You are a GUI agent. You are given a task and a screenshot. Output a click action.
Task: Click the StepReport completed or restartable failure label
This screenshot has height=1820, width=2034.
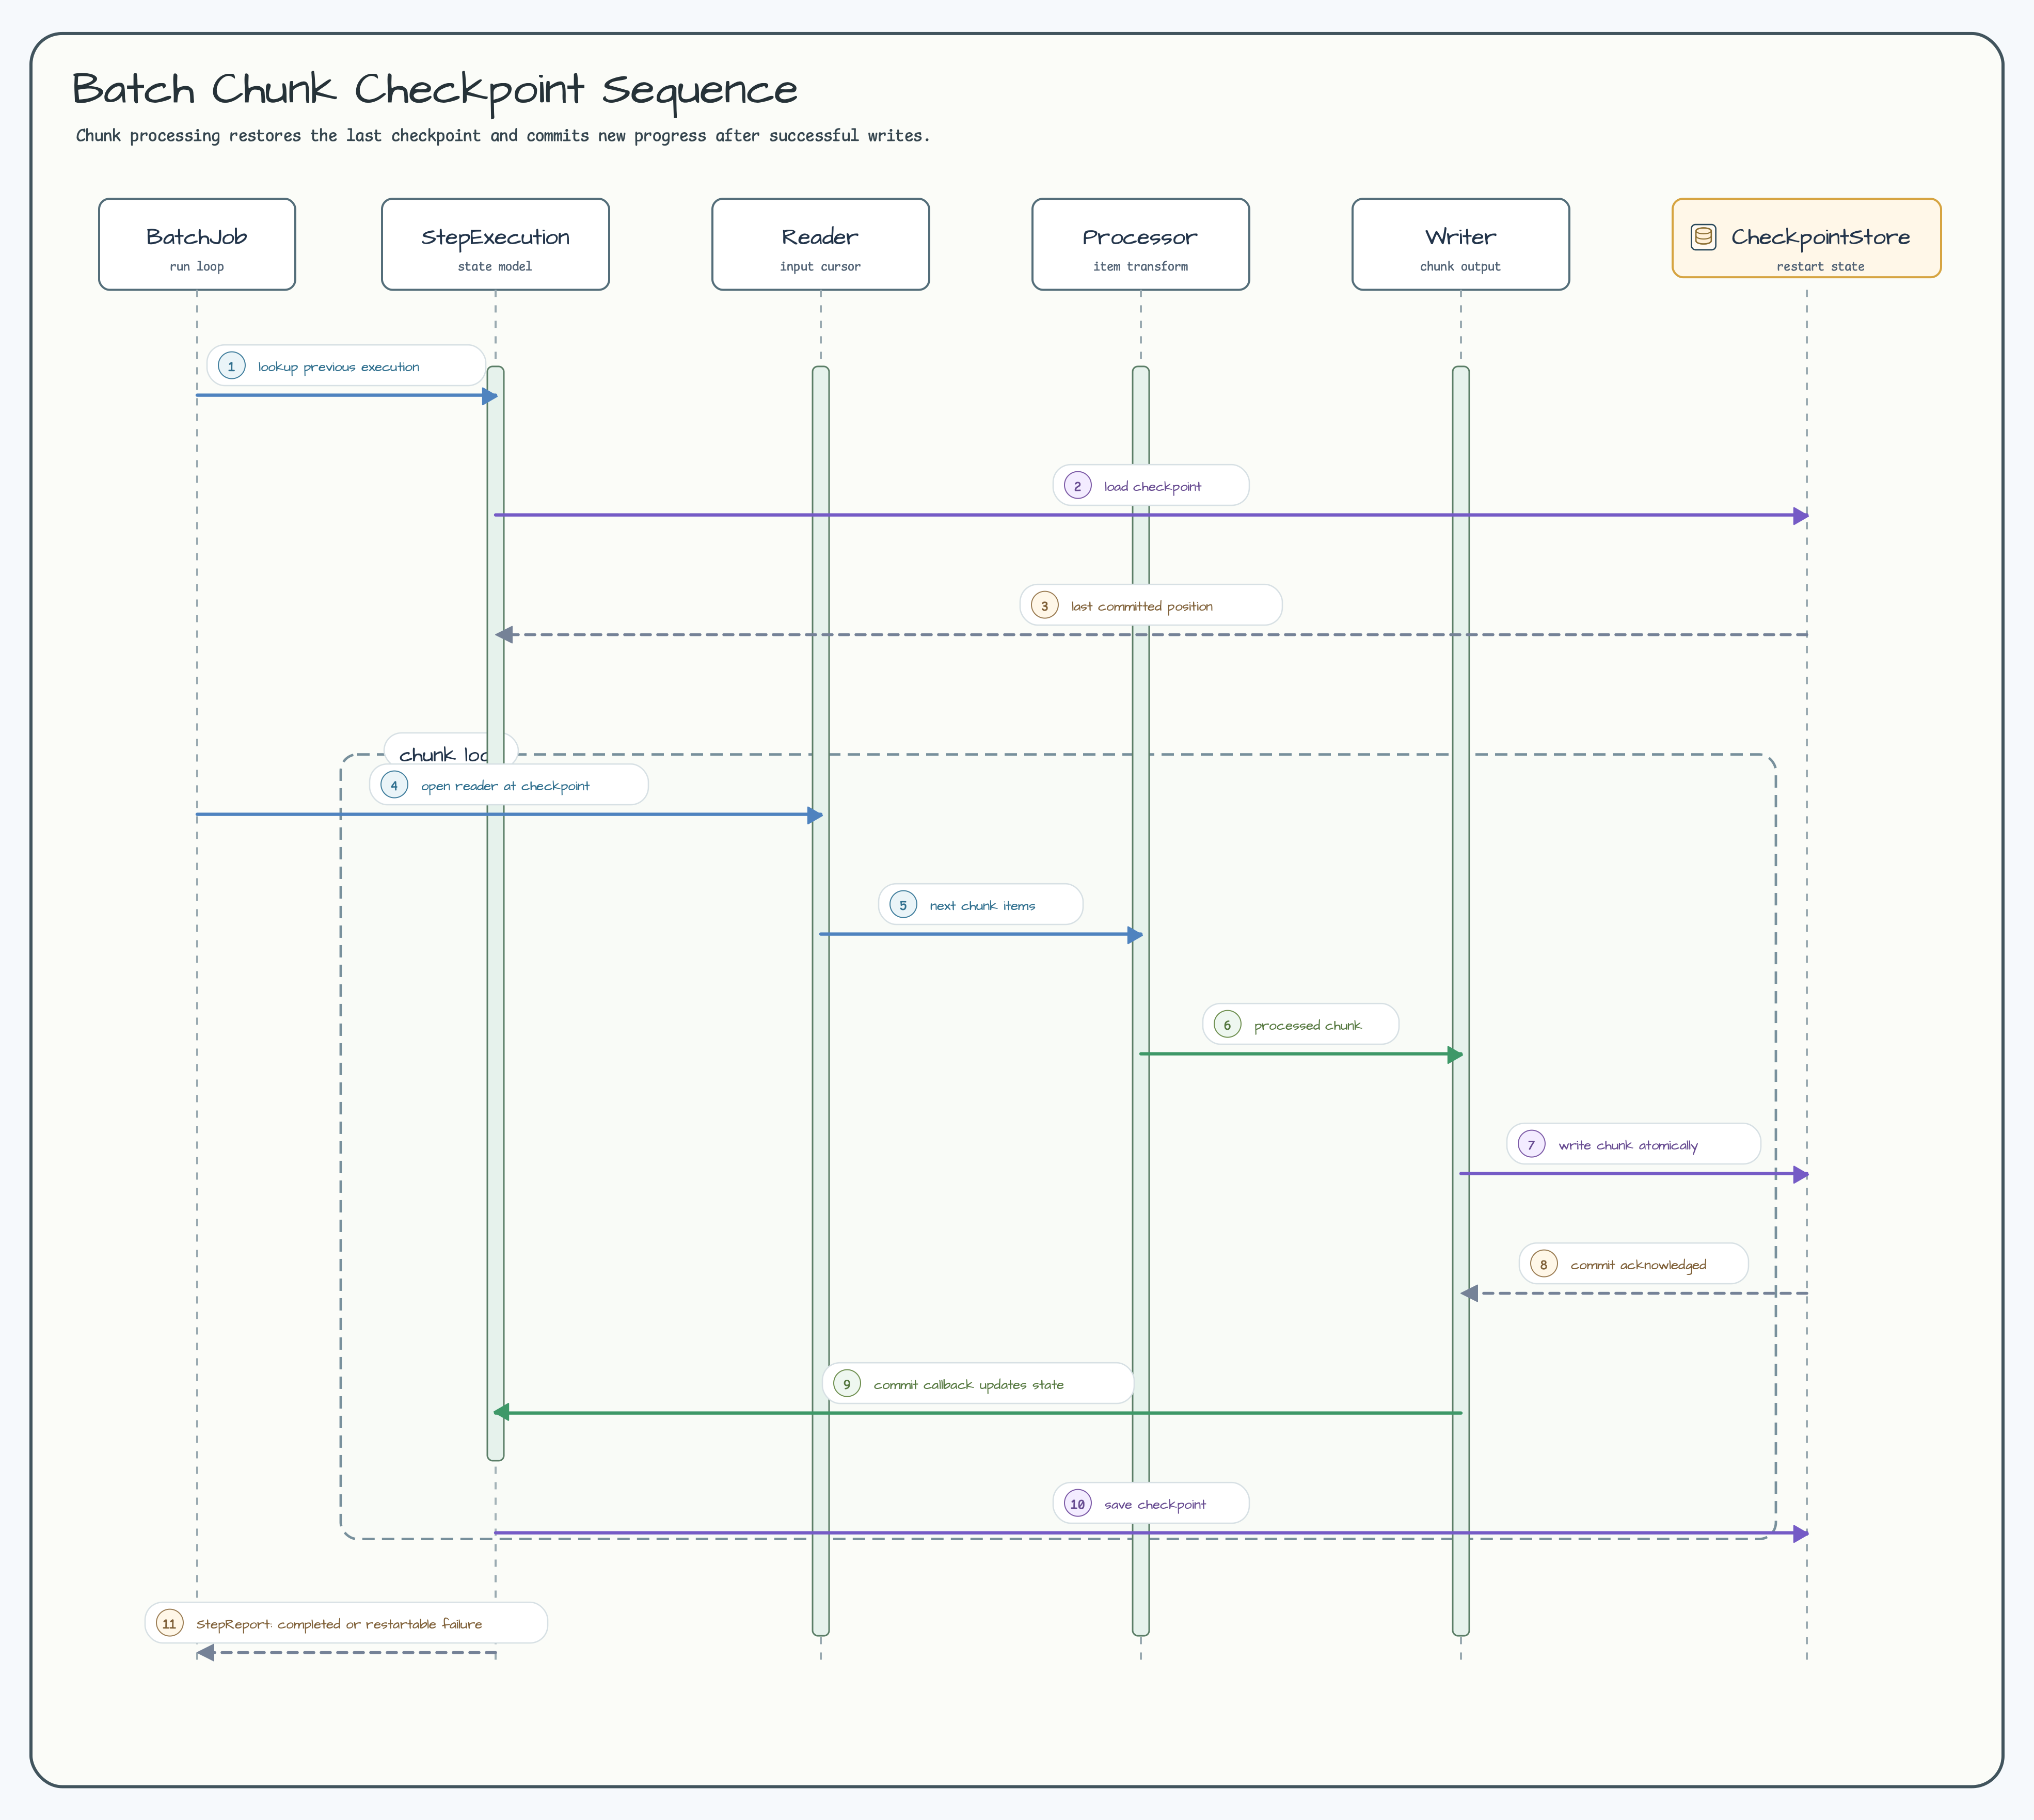346,1623
